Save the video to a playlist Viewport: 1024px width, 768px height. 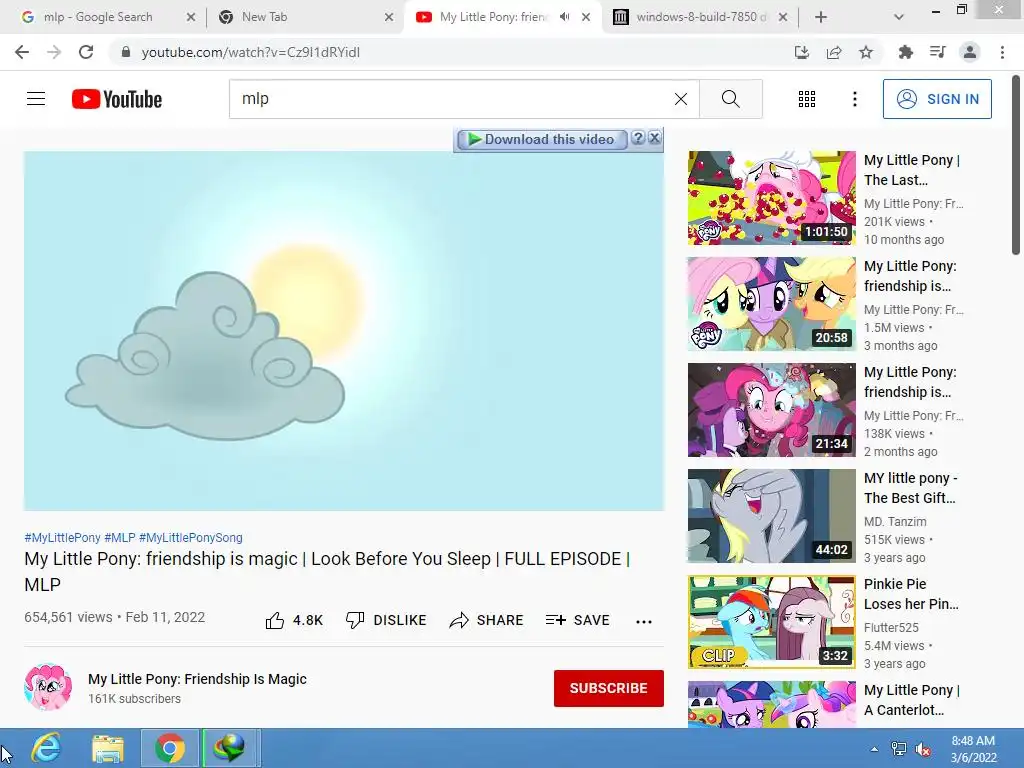coord(578,620)
